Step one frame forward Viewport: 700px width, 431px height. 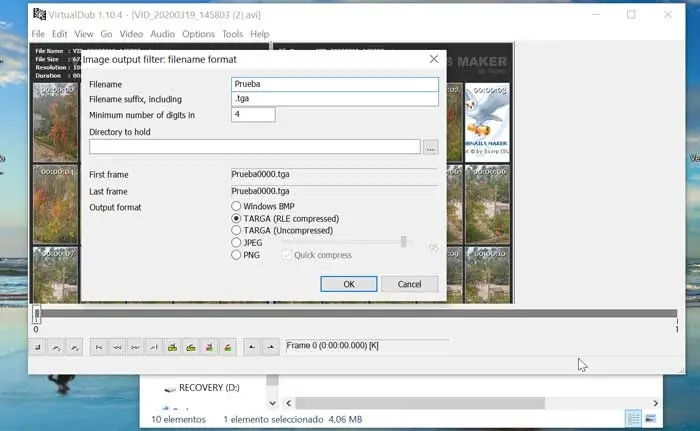coord(135,347)
